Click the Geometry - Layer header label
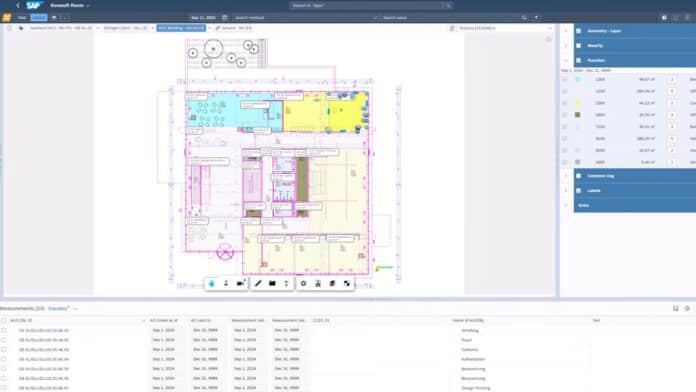Viewport: 696px width, 392px height. pos(604,31)
